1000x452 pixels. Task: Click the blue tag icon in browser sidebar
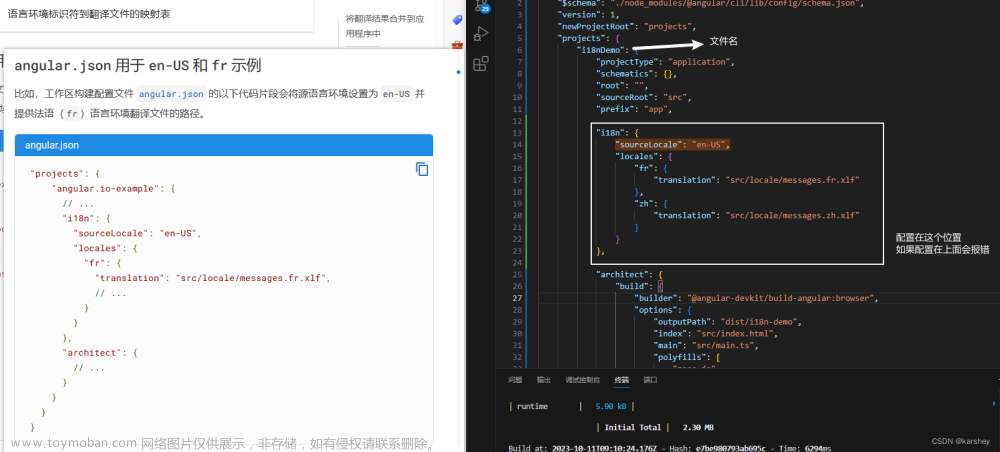[x=457, y=20]
